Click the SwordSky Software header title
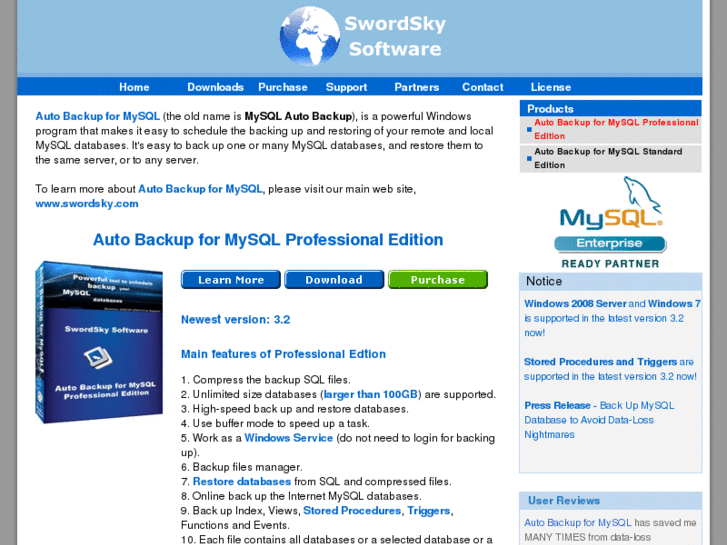Screen dimensions: 727x545 click(x=395, y=36)
